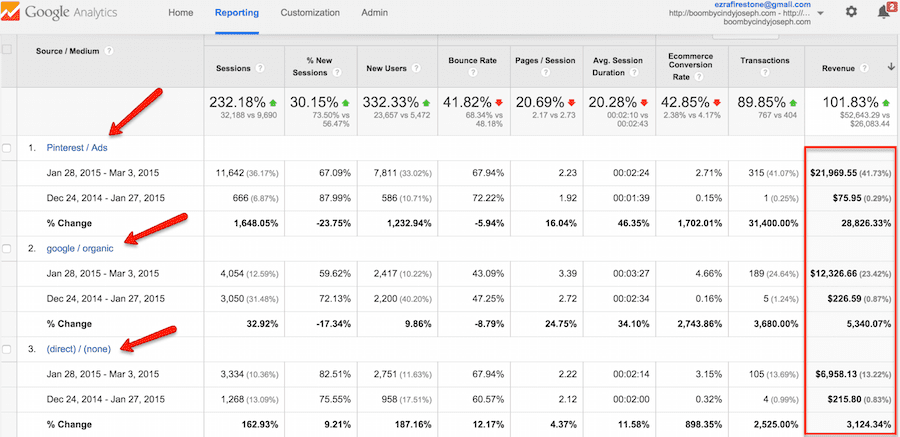Image resolution: width=900 pixels, height=437 pixels.
Task: Sort by the Bounce Rate column header
Action: (x=473, y=60)
